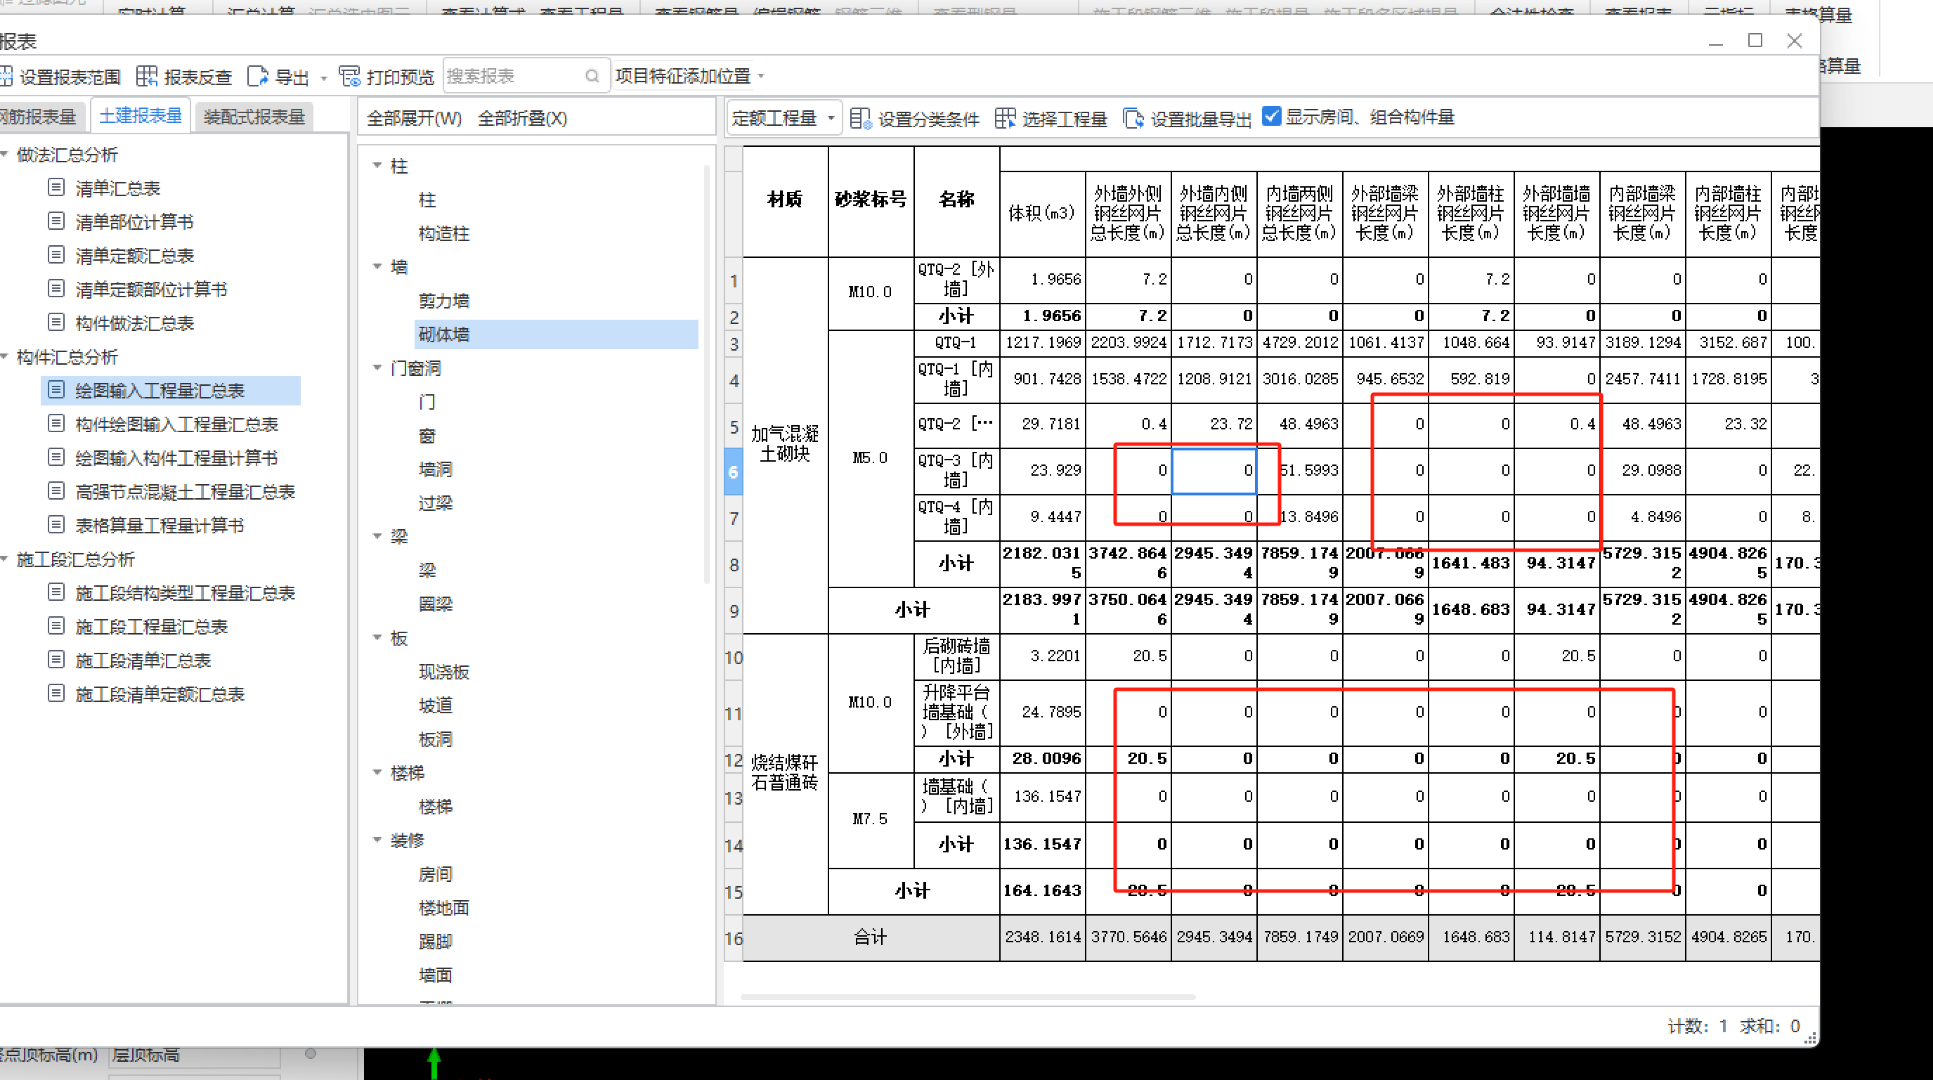Click the 全部展开(W) button

[x=414, y=118]
